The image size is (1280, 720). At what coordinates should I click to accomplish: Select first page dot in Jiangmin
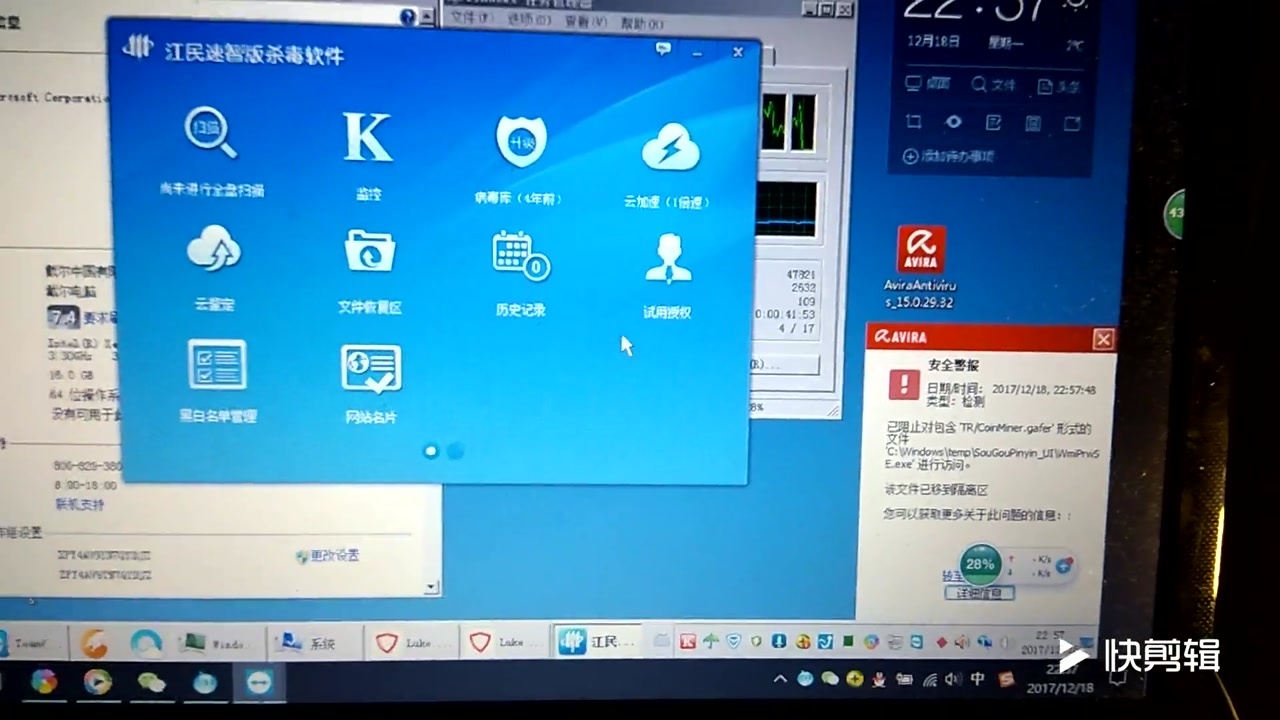pyautogui.click(x=431, y=451)
